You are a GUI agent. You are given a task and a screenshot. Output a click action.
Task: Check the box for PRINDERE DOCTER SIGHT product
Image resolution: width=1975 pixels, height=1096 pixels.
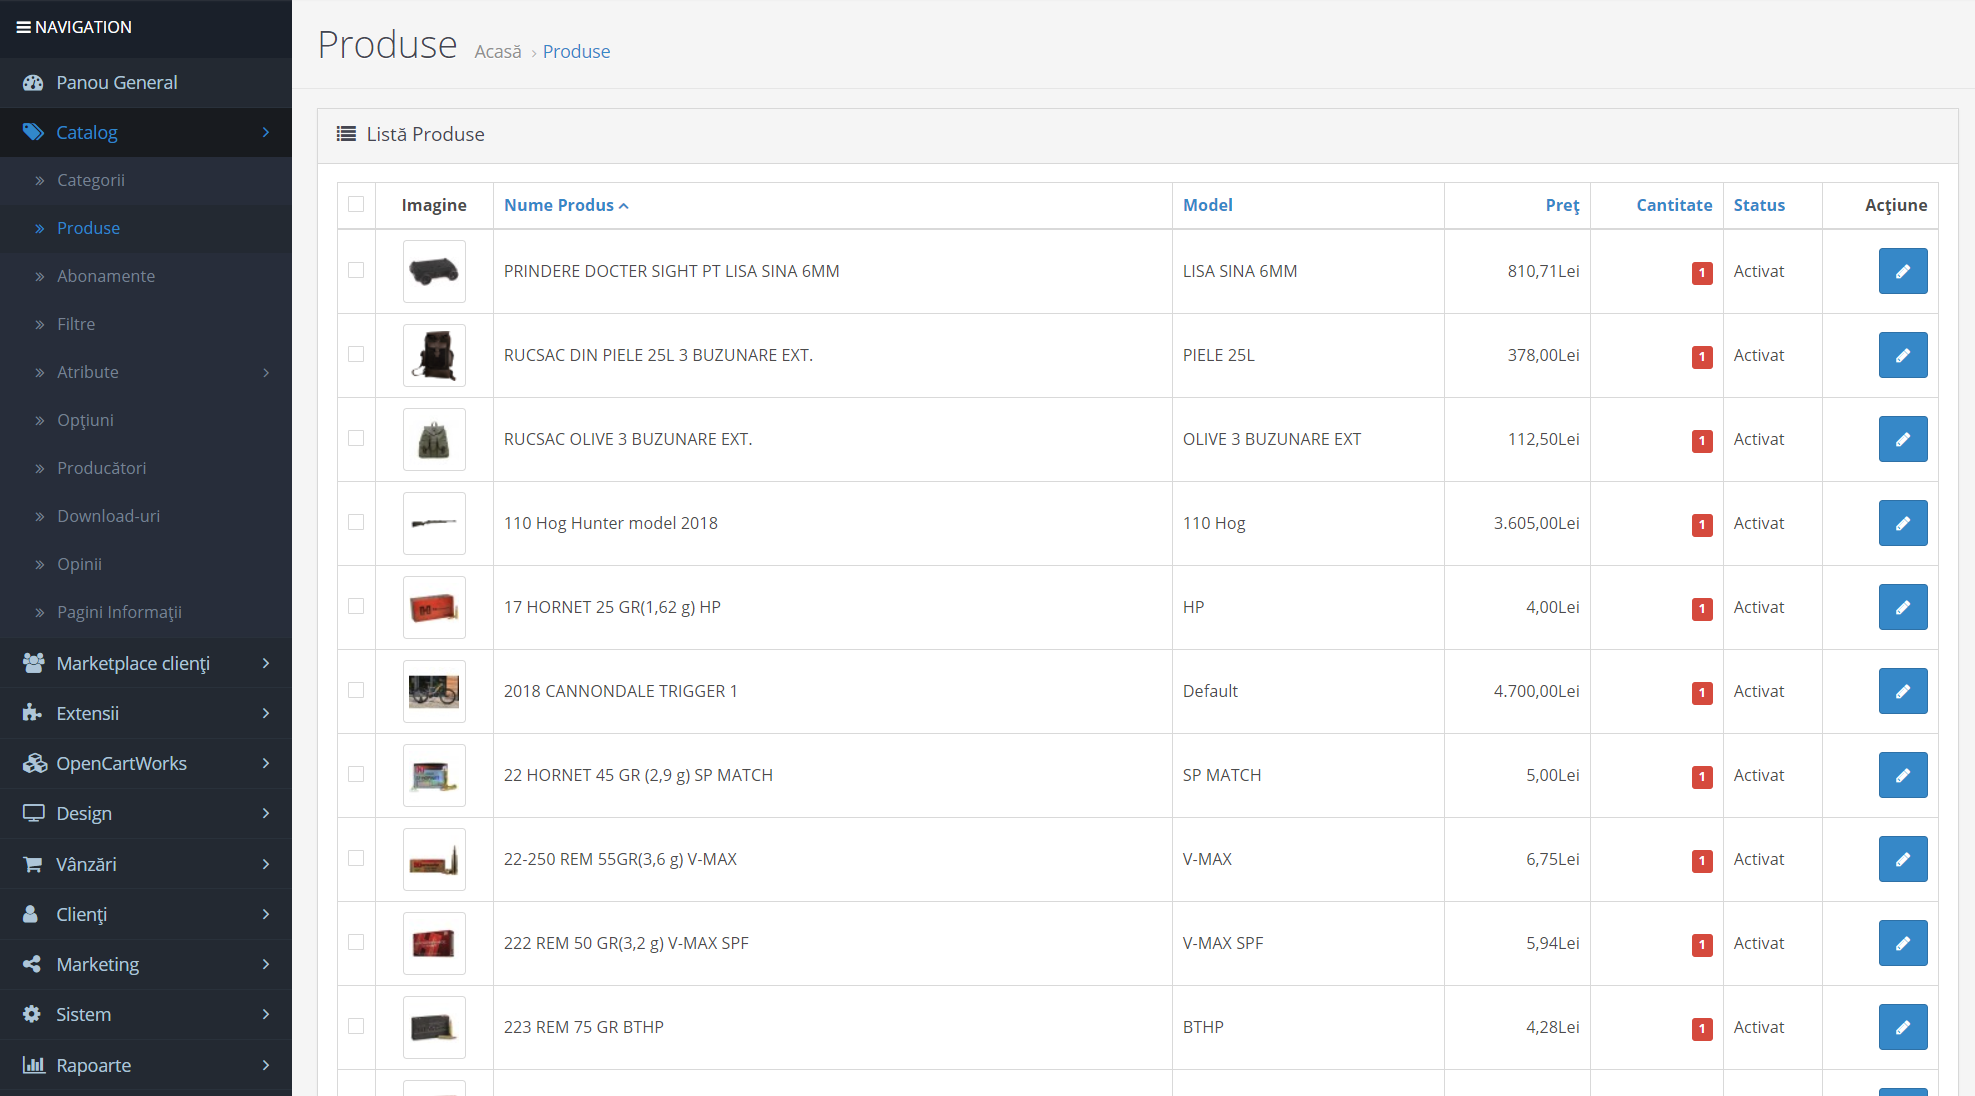[356, 270]
